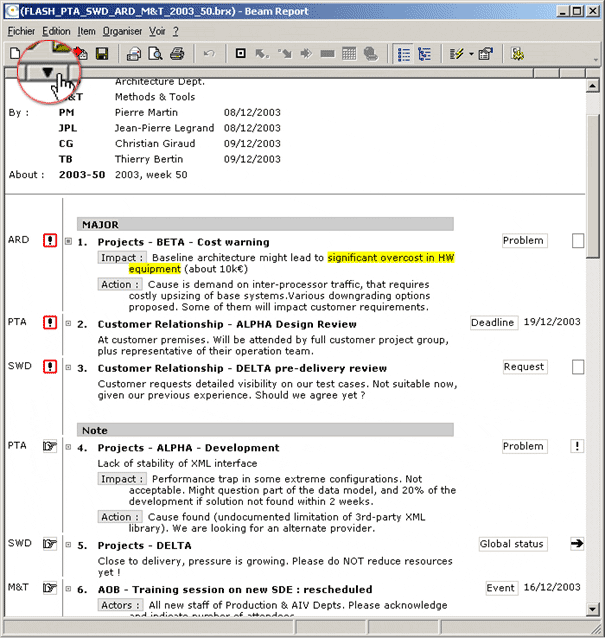
Task: Click the yellow figure toolbar icon
Action: click(x=518, y=54)
